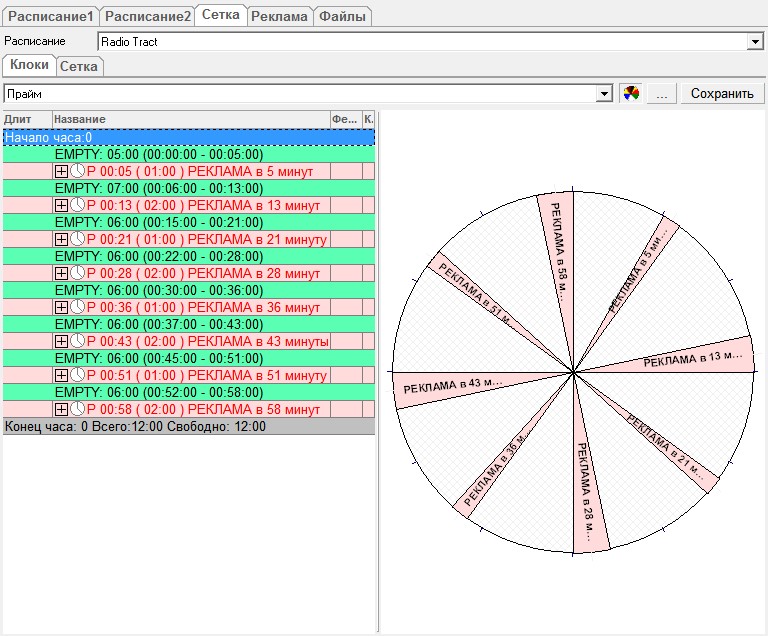This screenshot has height=636, width=768.
Task: Expand the РЕКЛАМА в 36 минут block
Action: pyautogui.click(x=61, y=307)
